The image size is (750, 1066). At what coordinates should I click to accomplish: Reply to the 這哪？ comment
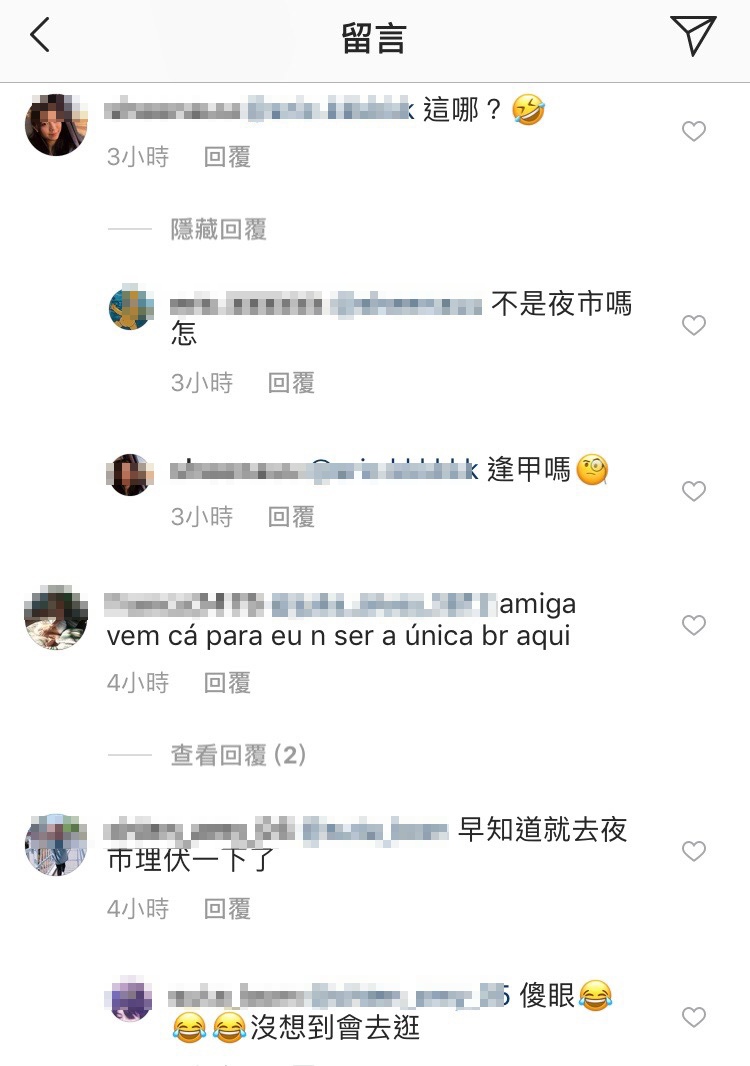(227, 157)
